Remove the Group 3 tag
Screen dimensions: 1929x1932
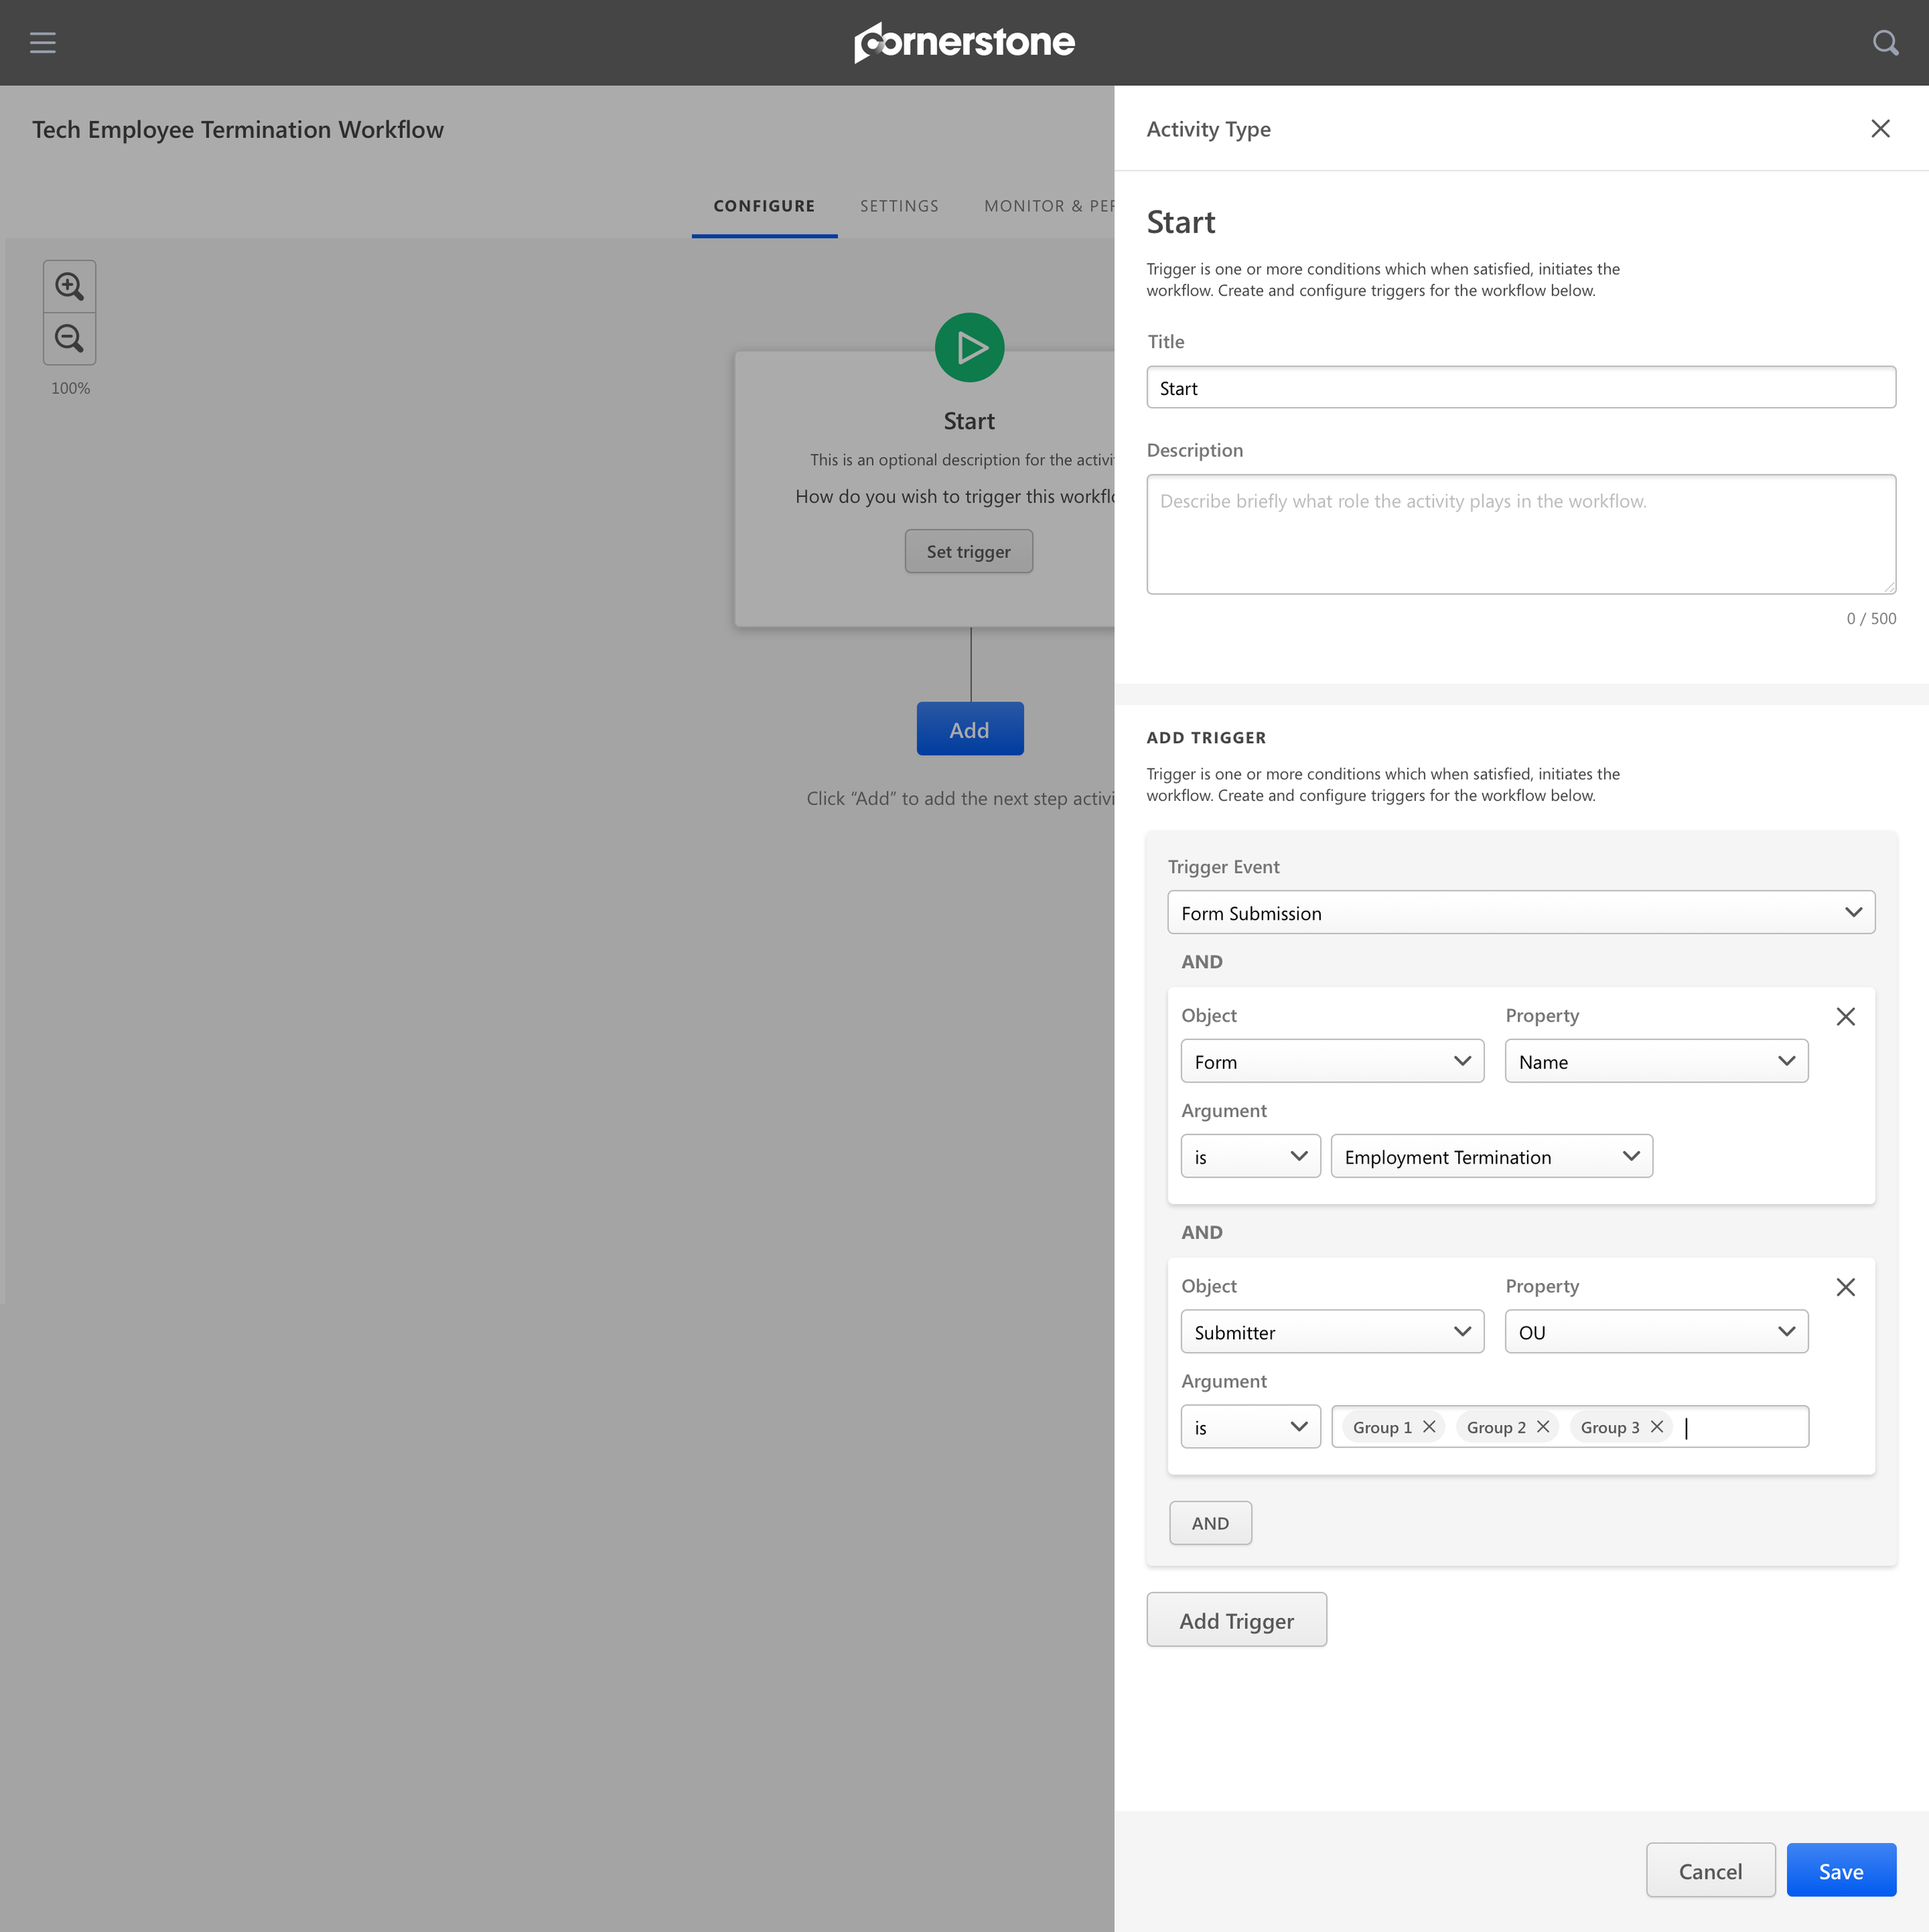1656,1427
